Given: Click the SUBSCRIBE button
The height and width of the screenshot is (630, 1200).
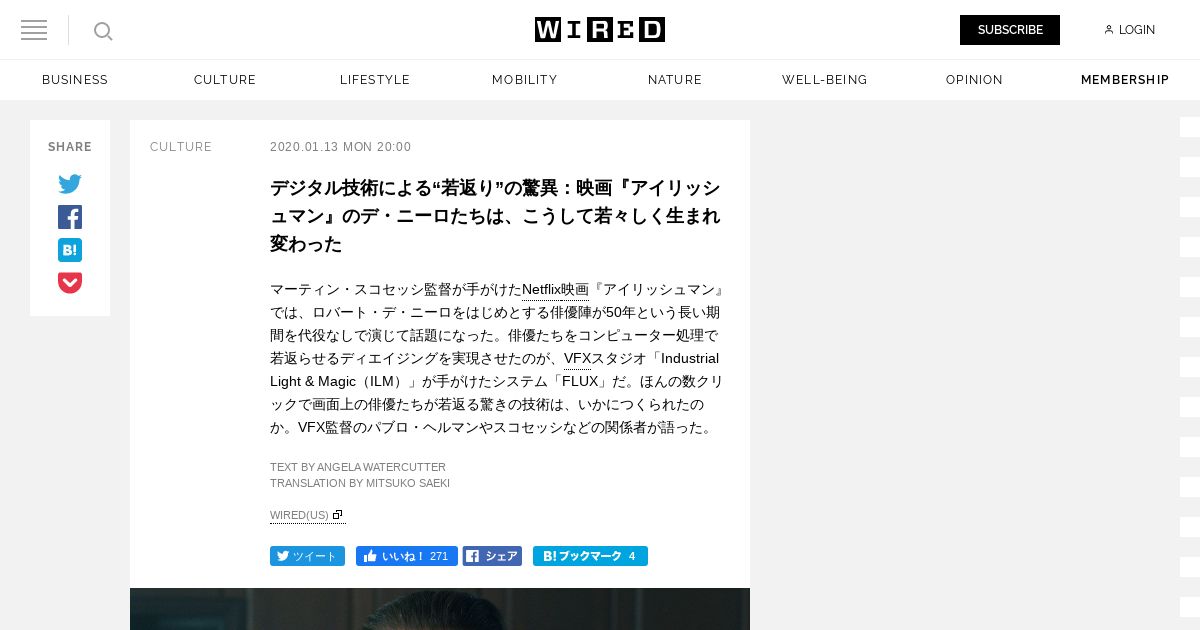Looking at the screenshot, I should click(1010, 30).
